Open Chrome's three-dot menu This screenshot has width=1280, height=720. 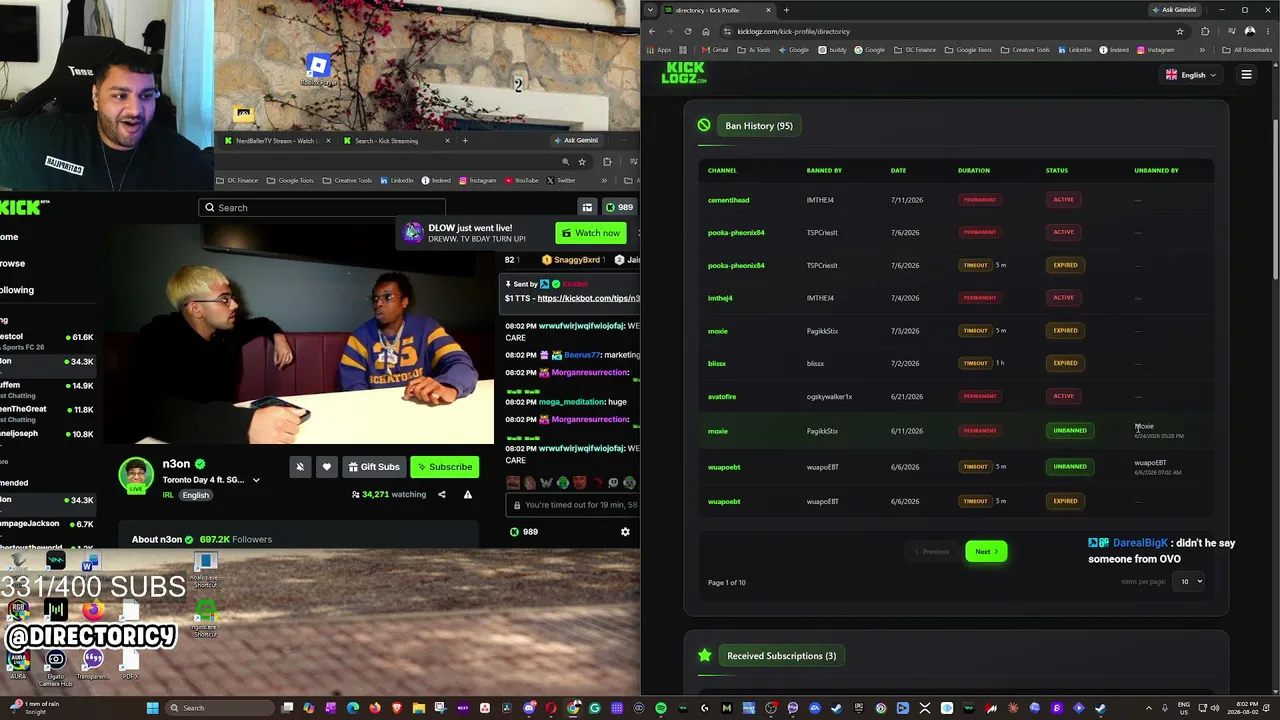[1267, 31]
